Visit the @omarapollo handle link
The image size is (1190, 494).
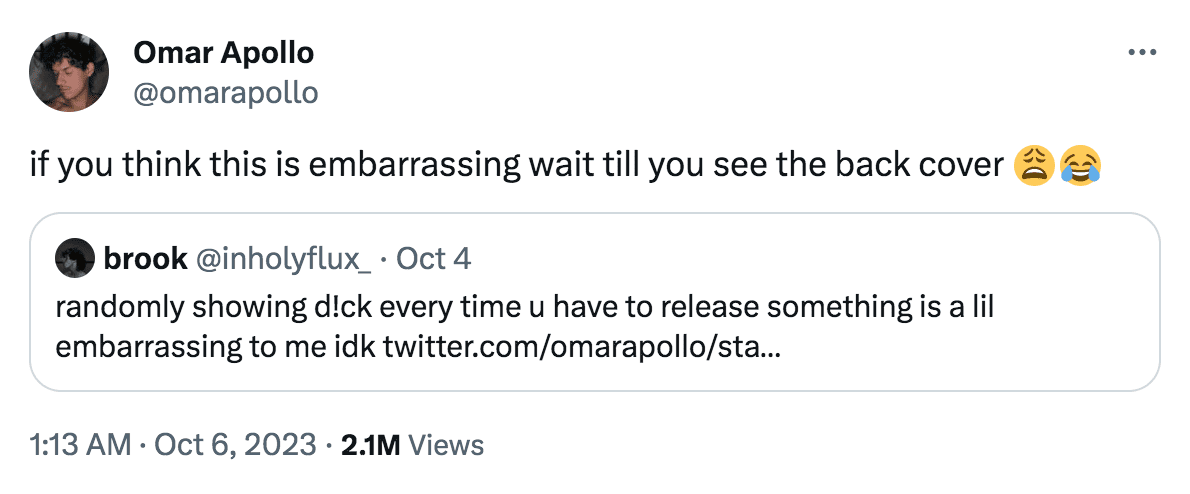[x=225, y=92]
